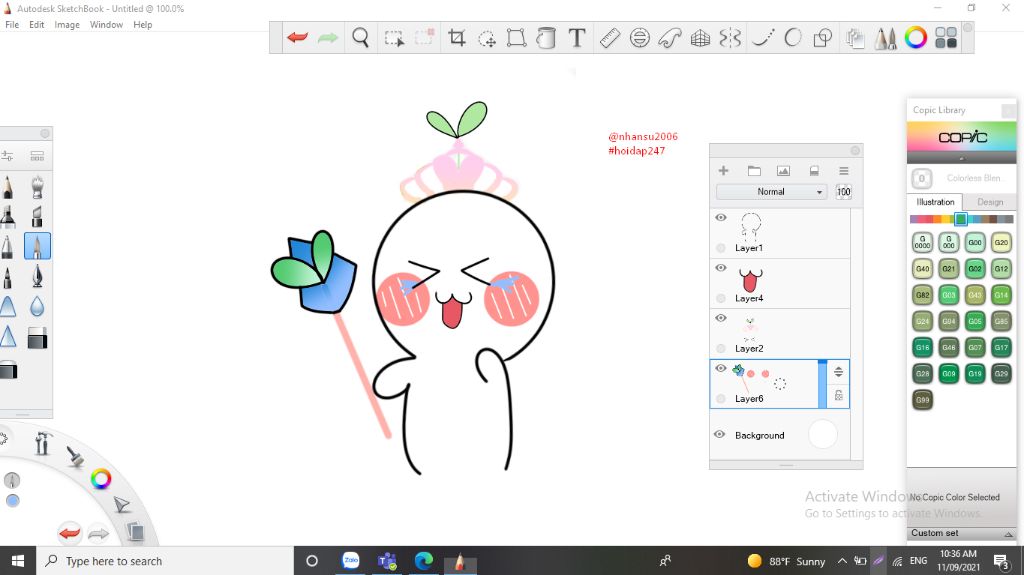
Task: Set layer opacity field showing 100
Action: click(x=844, y=191)
